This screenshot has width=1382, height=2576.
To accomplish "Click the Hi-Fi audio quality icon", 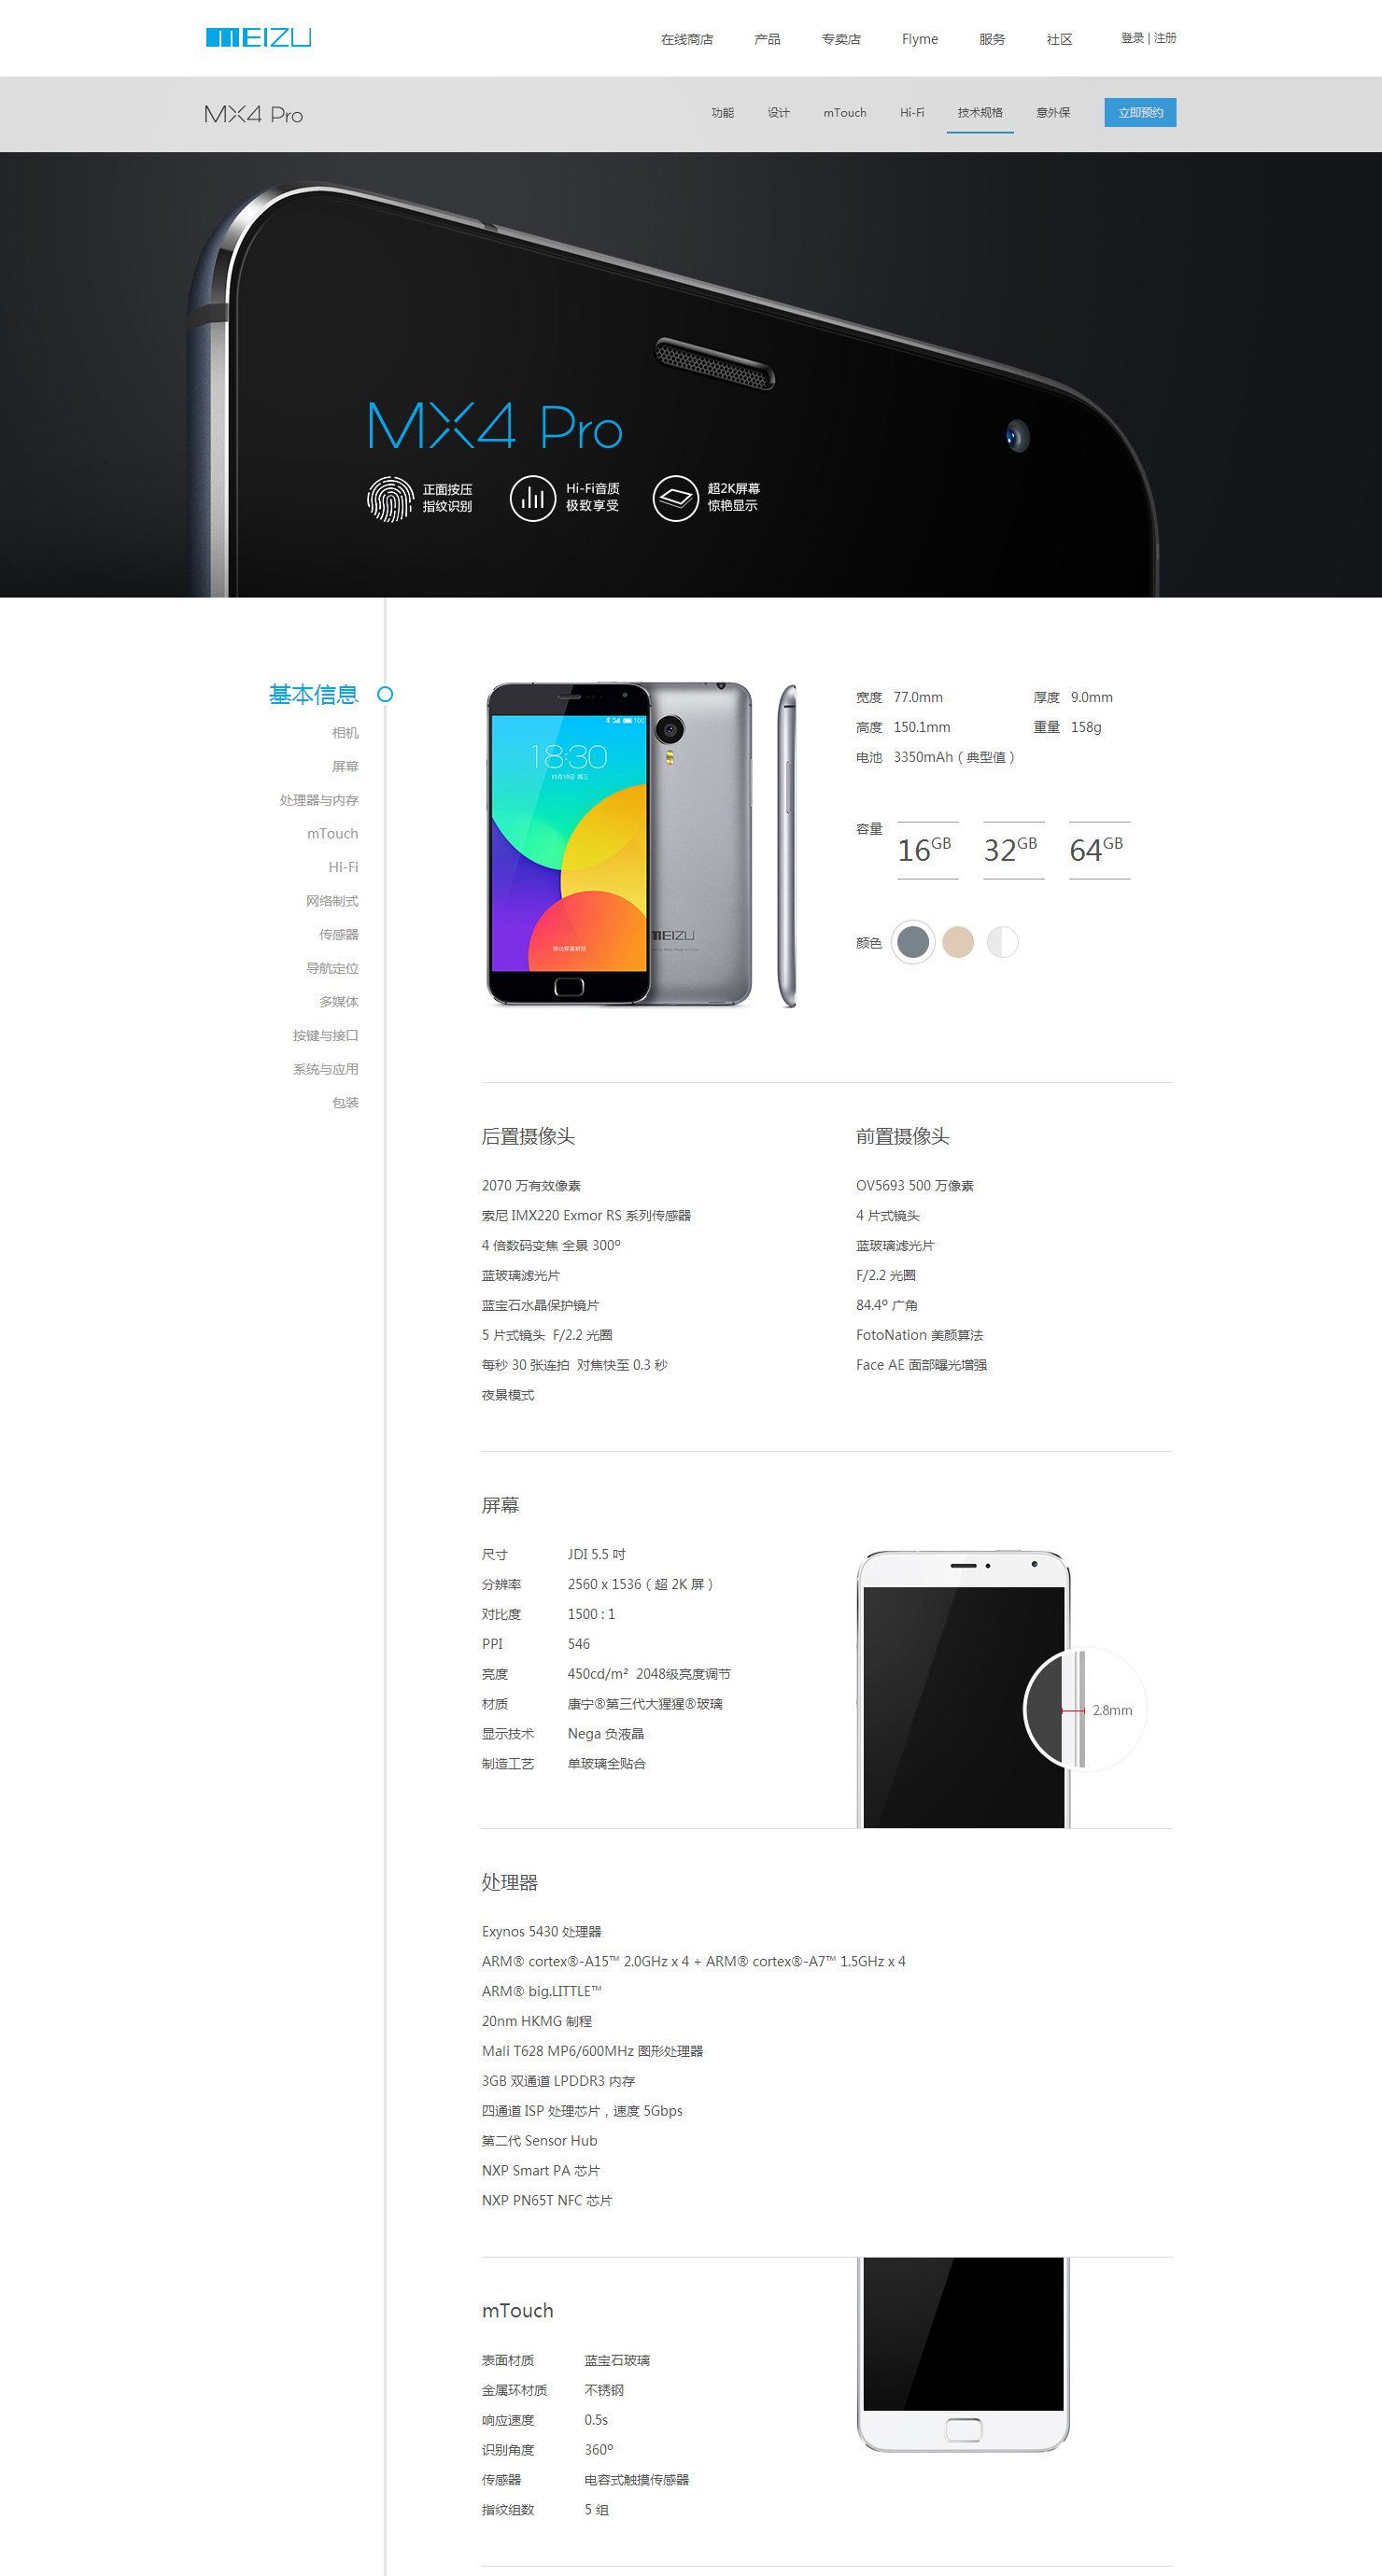I will click(533, 498).
